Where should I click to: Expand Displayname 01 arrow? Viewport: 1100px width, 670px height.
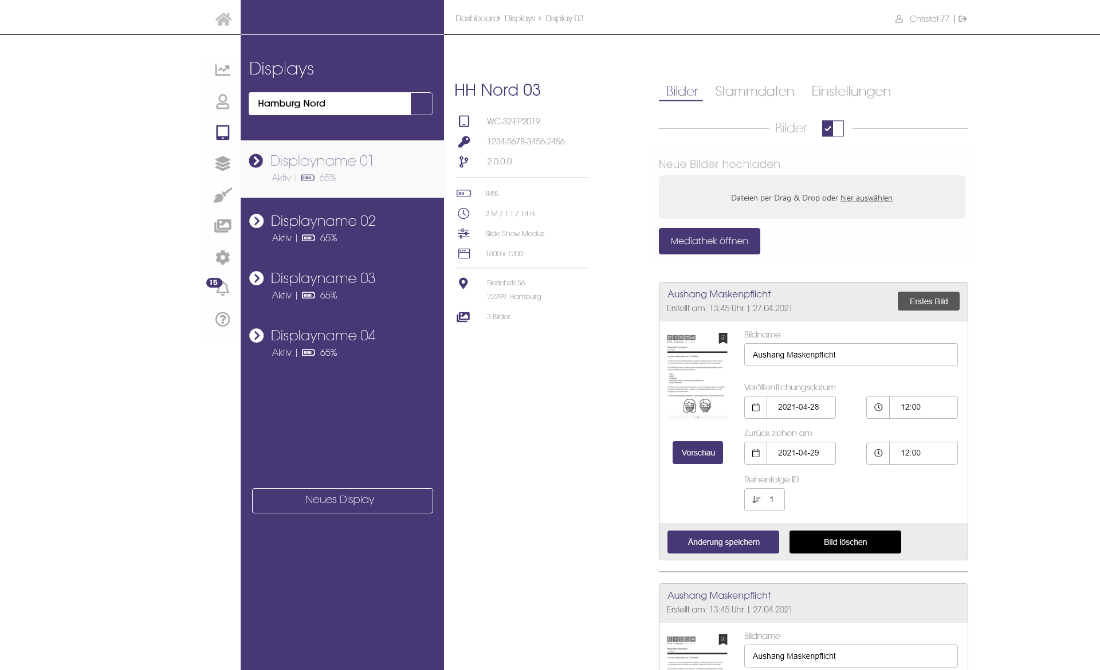point(256,161)
